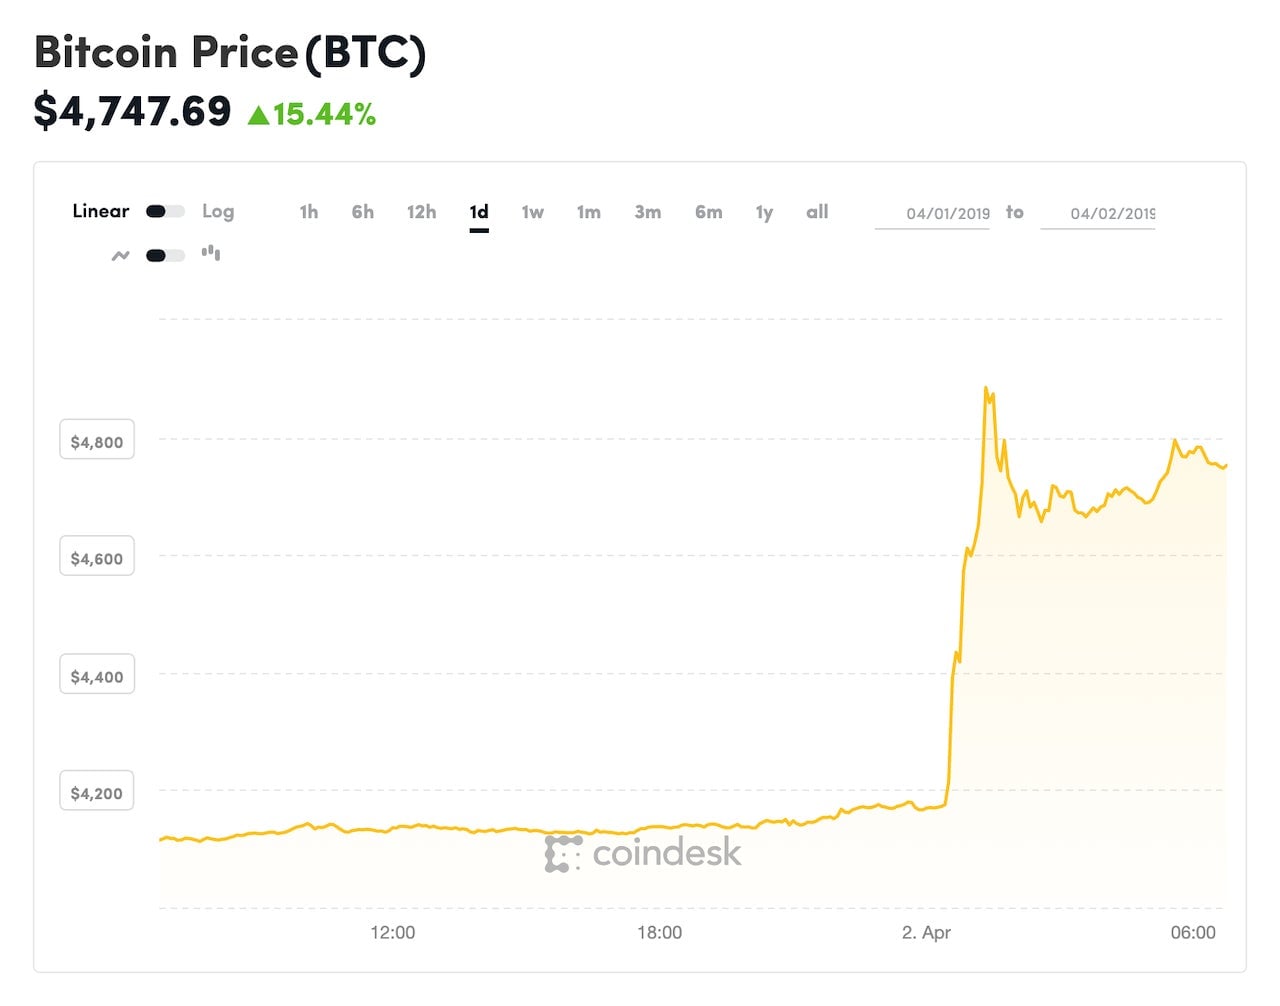Image resolution: width=1280 pixels, height=1006 pixels.
Task: Select the 1h time range
Action: (309, 212)
